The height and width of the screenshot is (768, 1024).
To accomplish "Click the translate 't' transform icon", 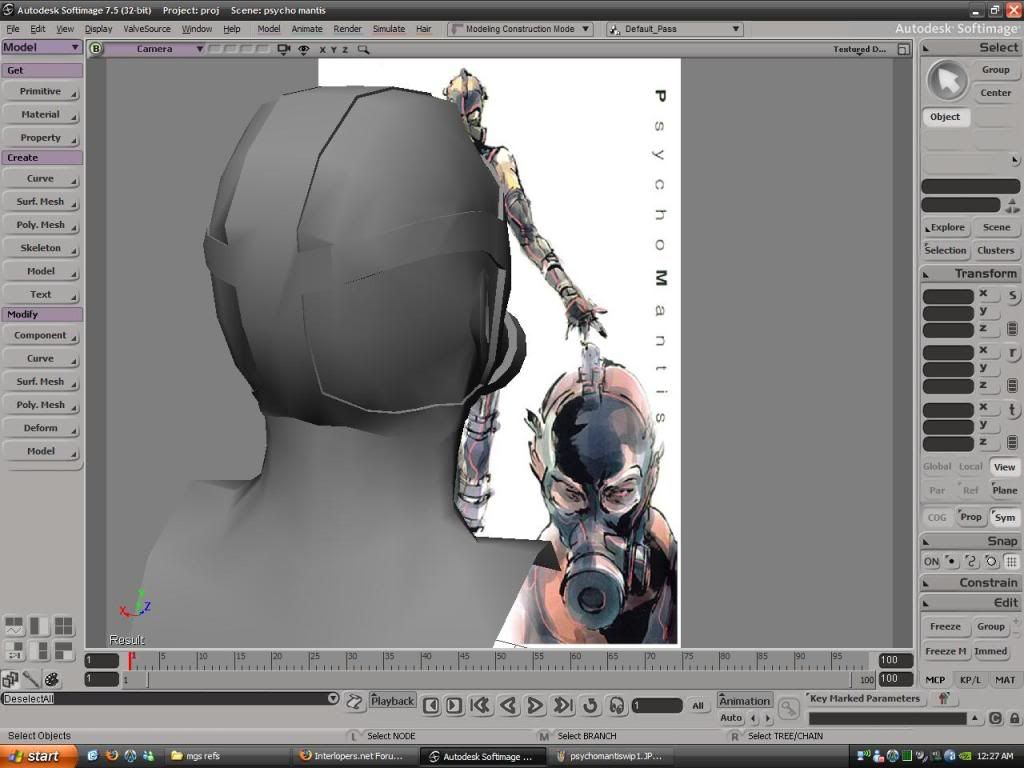I will point(1012,410).
